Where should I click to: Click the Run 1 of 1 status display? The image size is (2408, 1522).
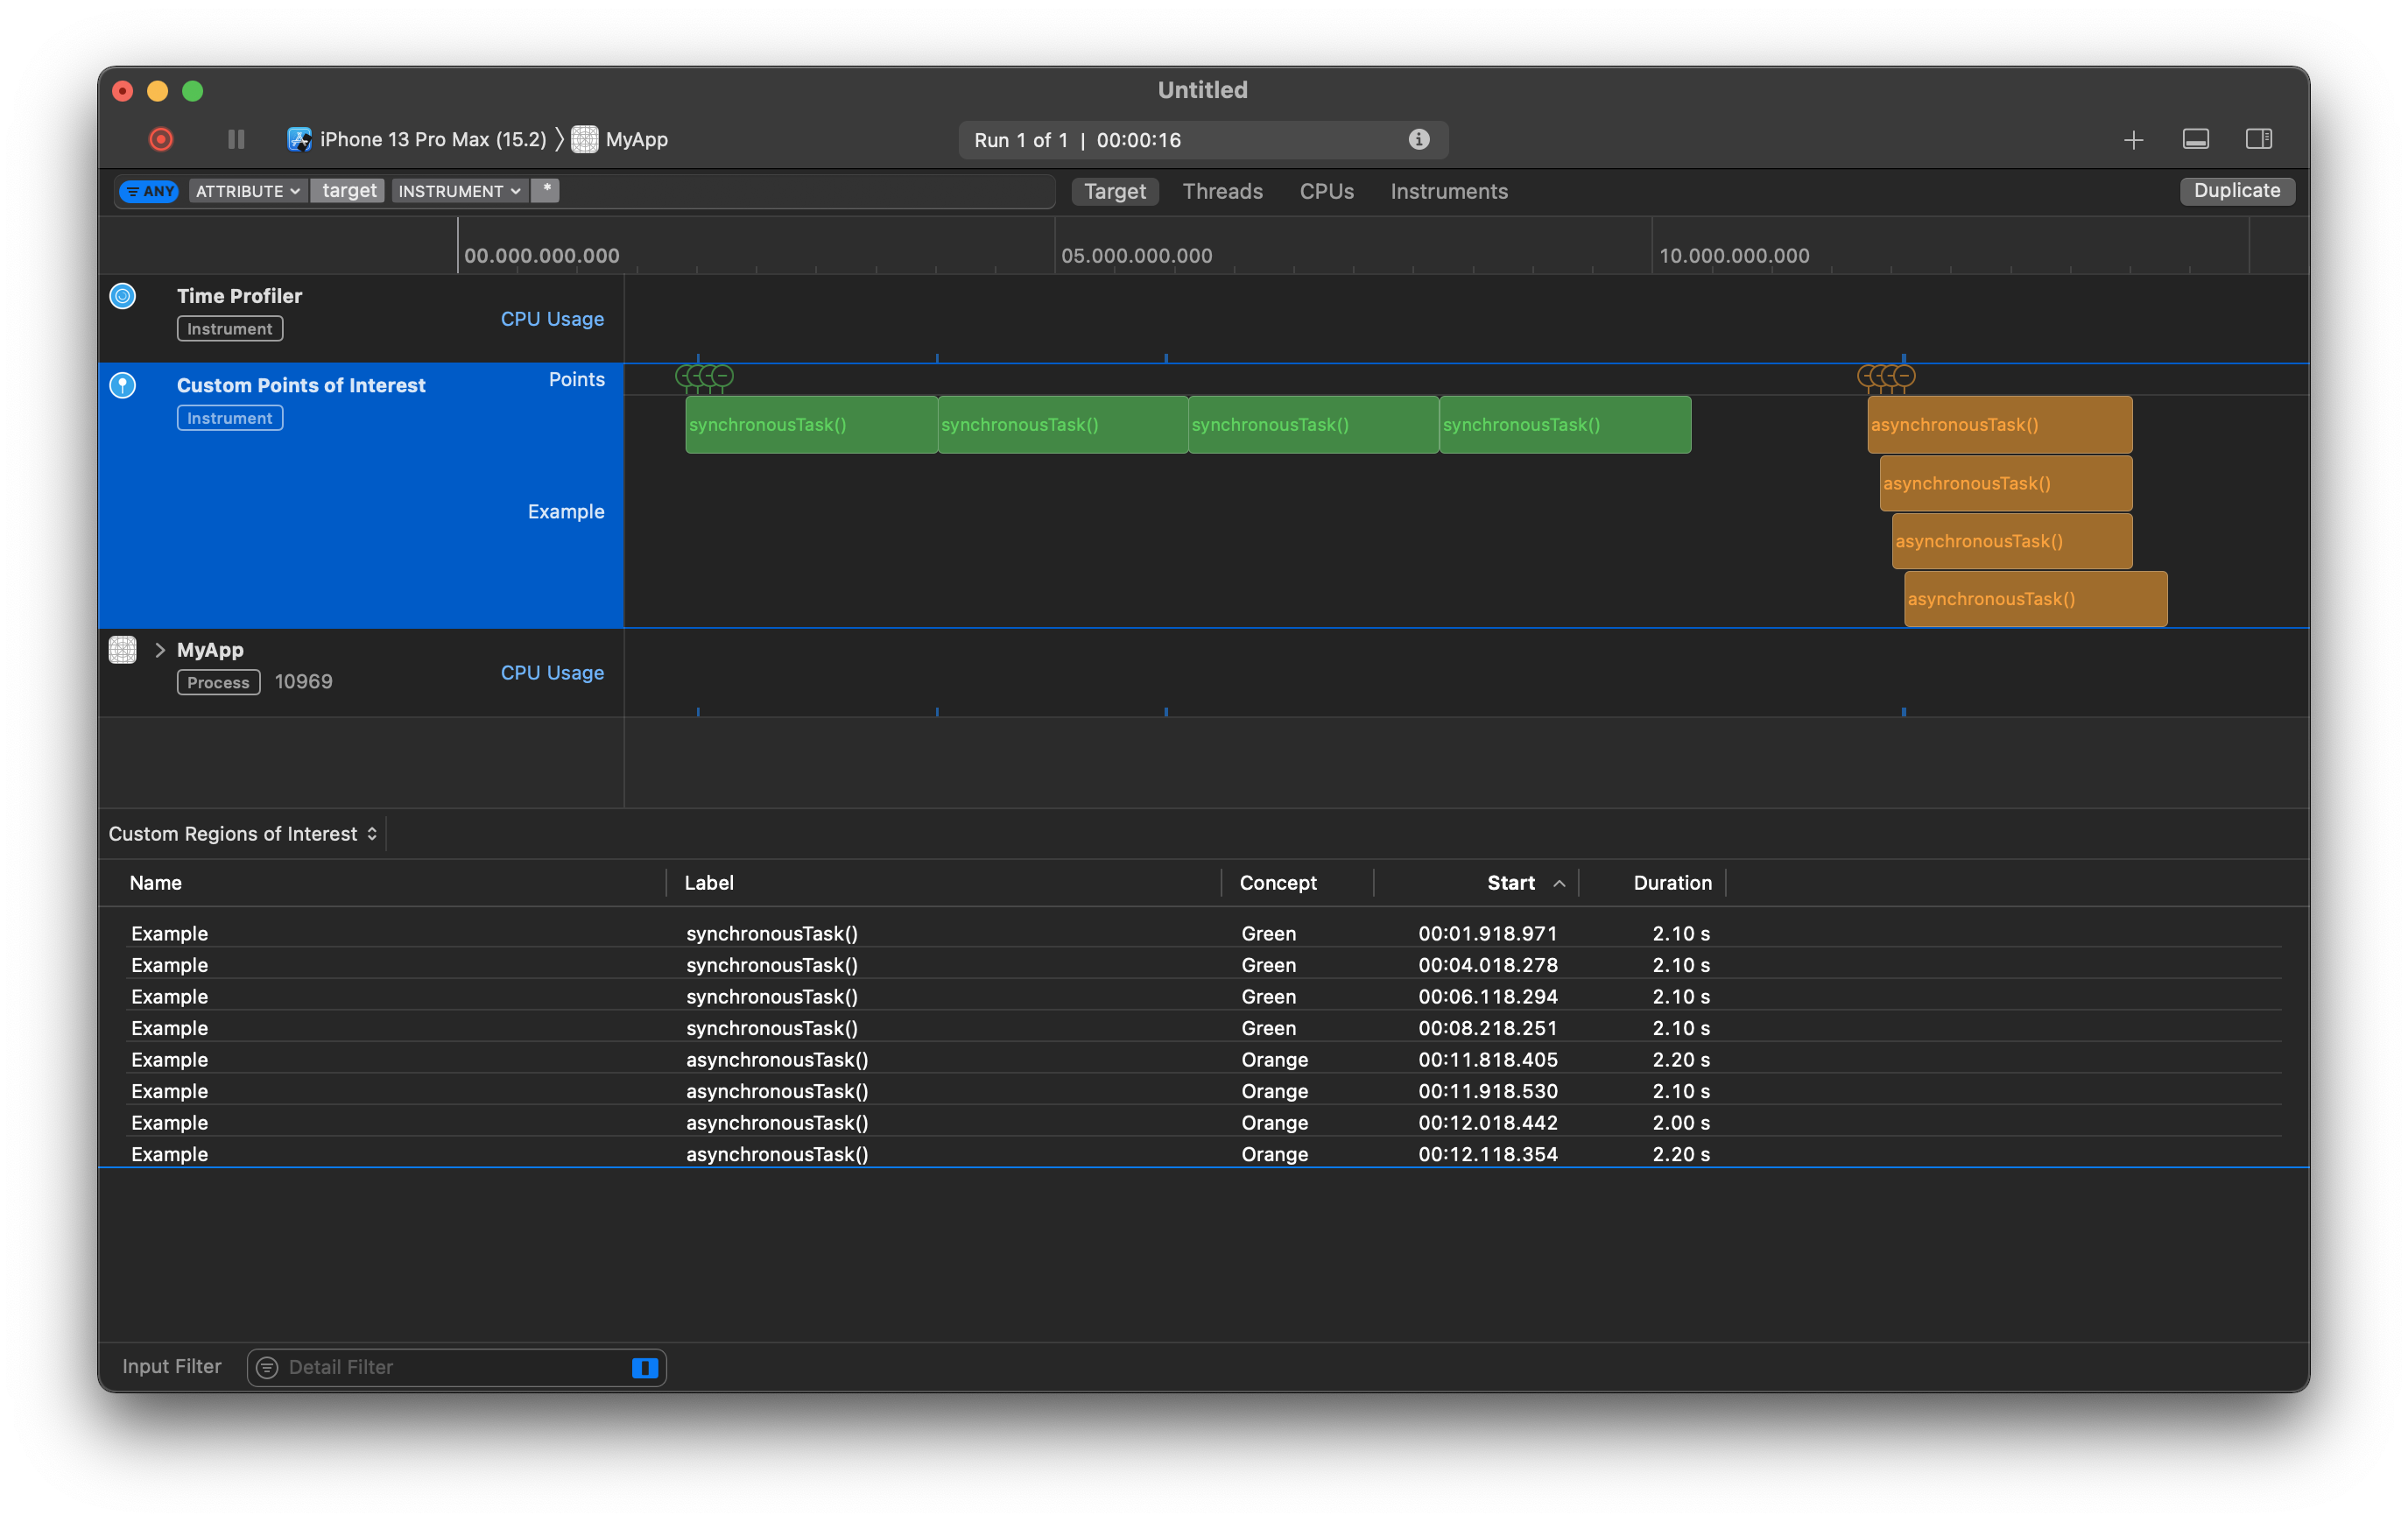1203,140
